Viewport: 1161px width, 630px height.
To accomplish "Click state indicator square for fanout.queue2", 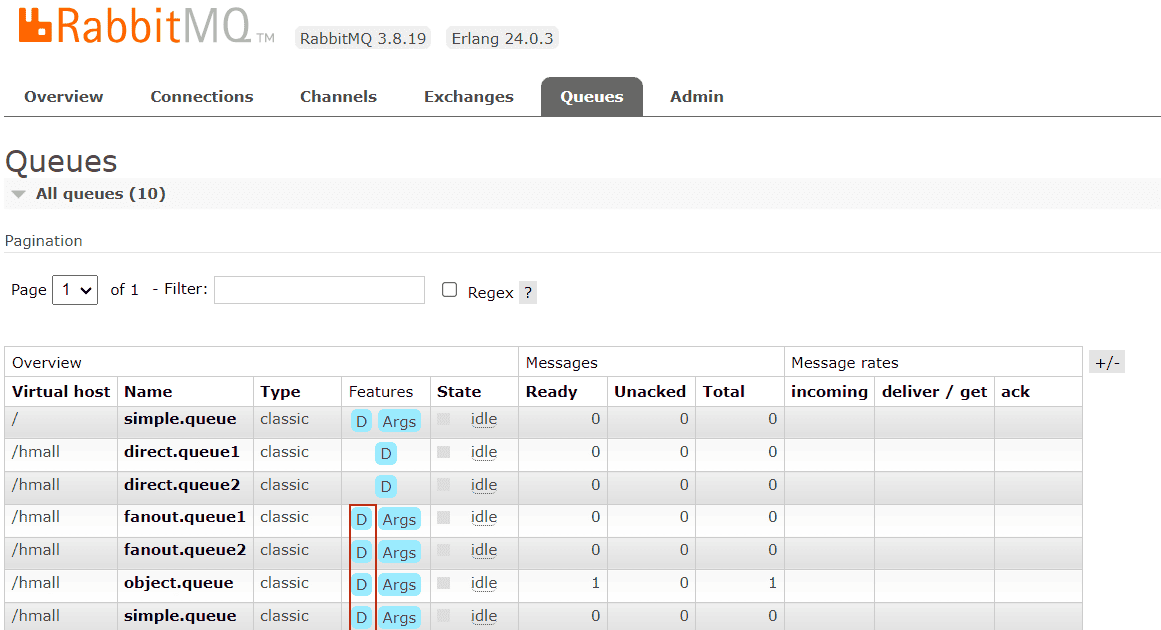I will coord(444,551).
